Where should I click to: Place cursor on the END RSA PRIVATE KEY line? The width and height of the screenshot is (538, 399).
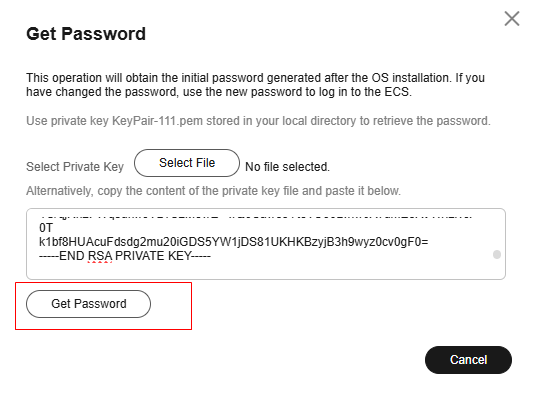click(x=125, y=256)
